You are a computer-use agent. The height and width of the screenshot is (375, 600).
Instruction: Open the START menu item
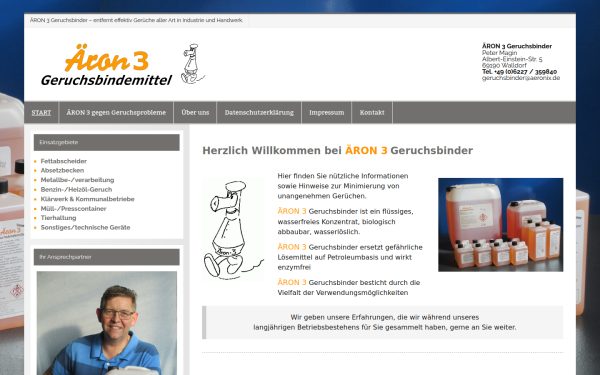[x=41, y=112]
